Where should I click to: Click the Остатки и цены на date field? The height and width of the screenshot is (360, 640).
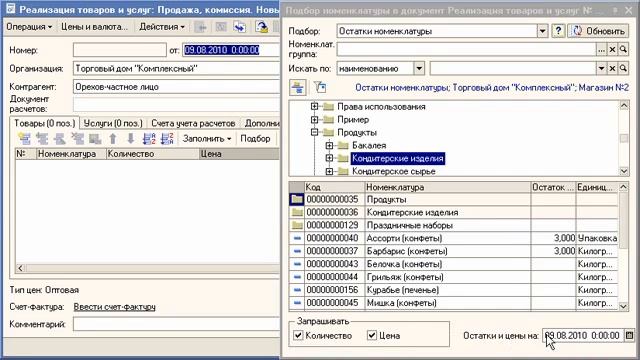click(583, 336)
